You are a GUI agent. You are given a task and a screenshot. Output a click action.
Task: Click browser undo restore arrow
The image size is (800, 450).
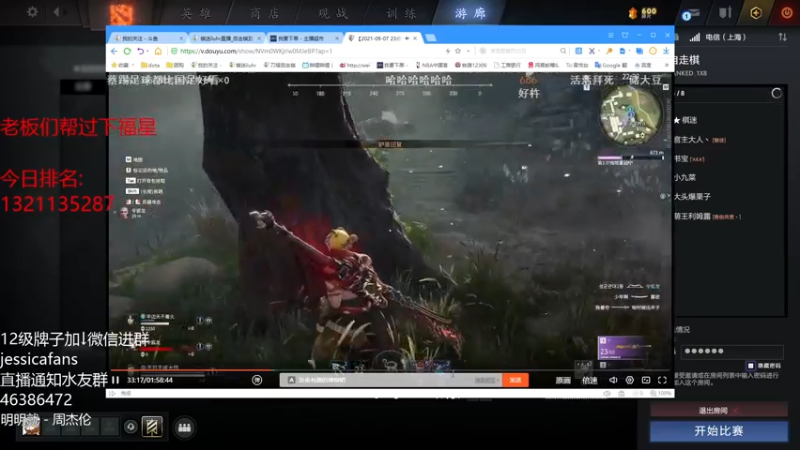tap(141, 51)
